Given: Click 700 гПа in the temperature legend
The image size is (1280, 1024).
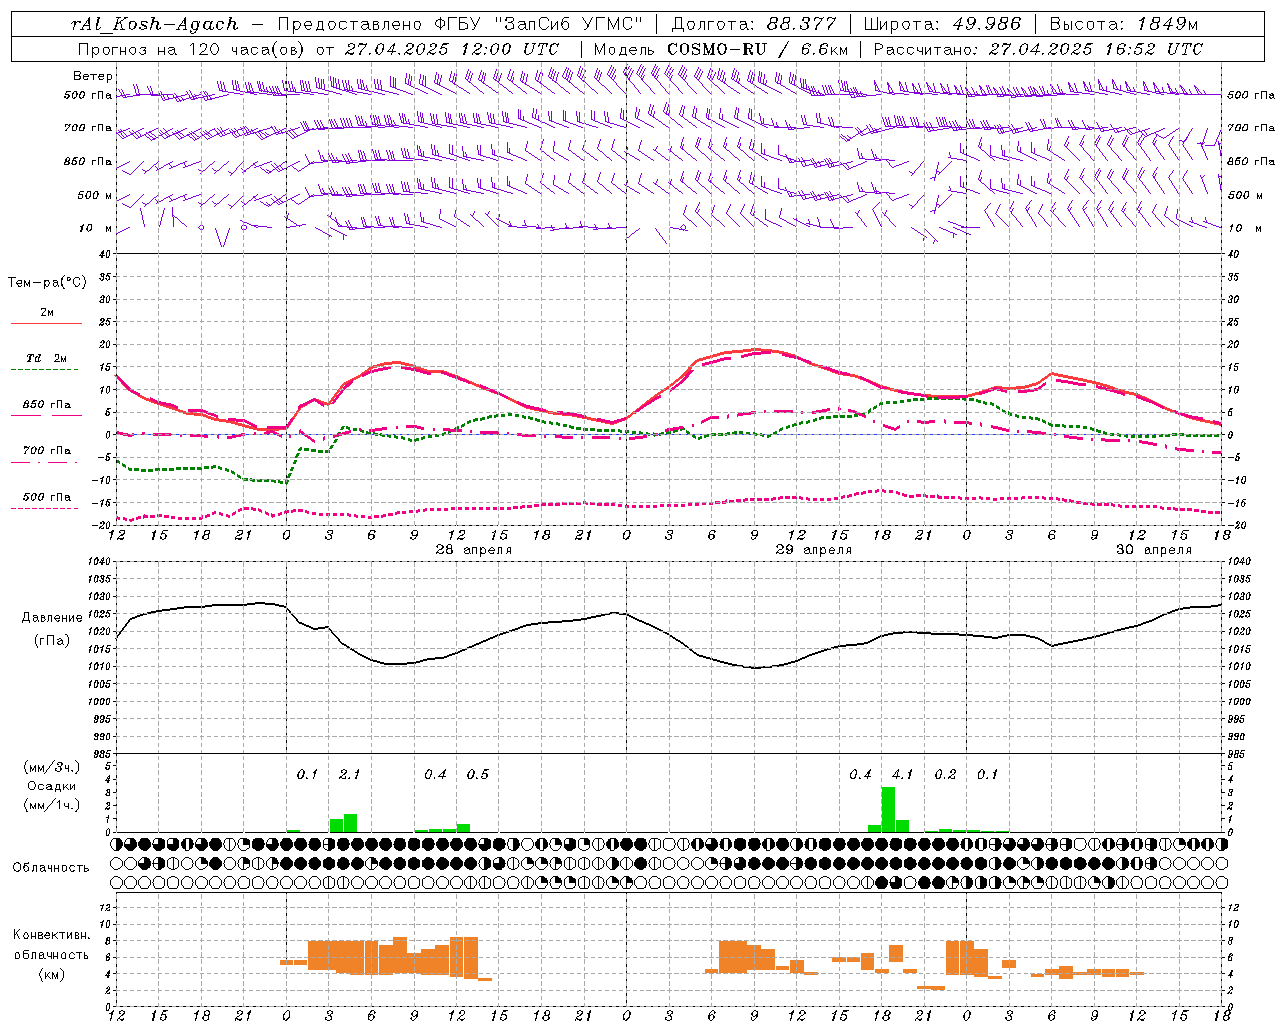Looking at the screenshot, I should pos(47,451).
